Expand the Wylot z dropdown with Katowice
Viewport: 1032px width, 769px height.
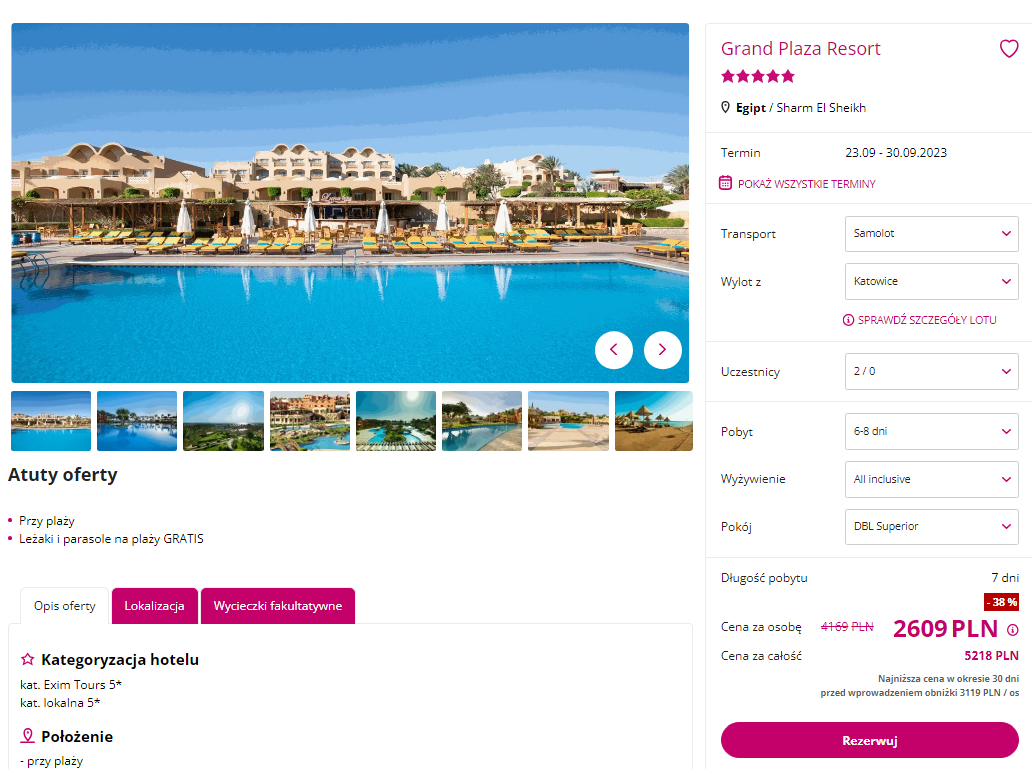click(931, 281)
